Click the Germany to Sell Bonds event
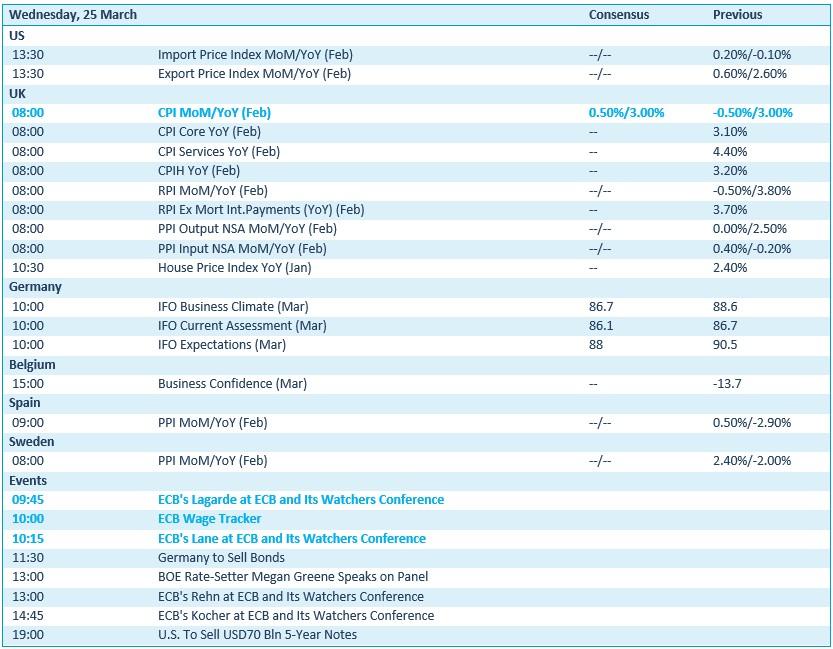833x649 pixels. [x=221, y=557]
